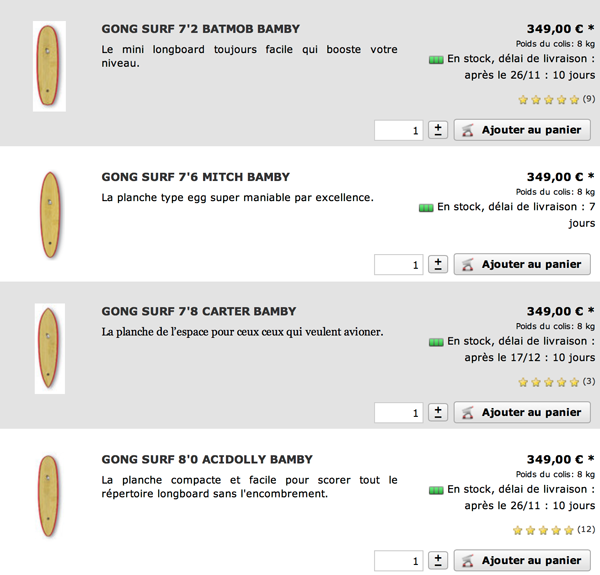
Task: Focus the quantity field for 7'8 Carter
Action: 398,413
